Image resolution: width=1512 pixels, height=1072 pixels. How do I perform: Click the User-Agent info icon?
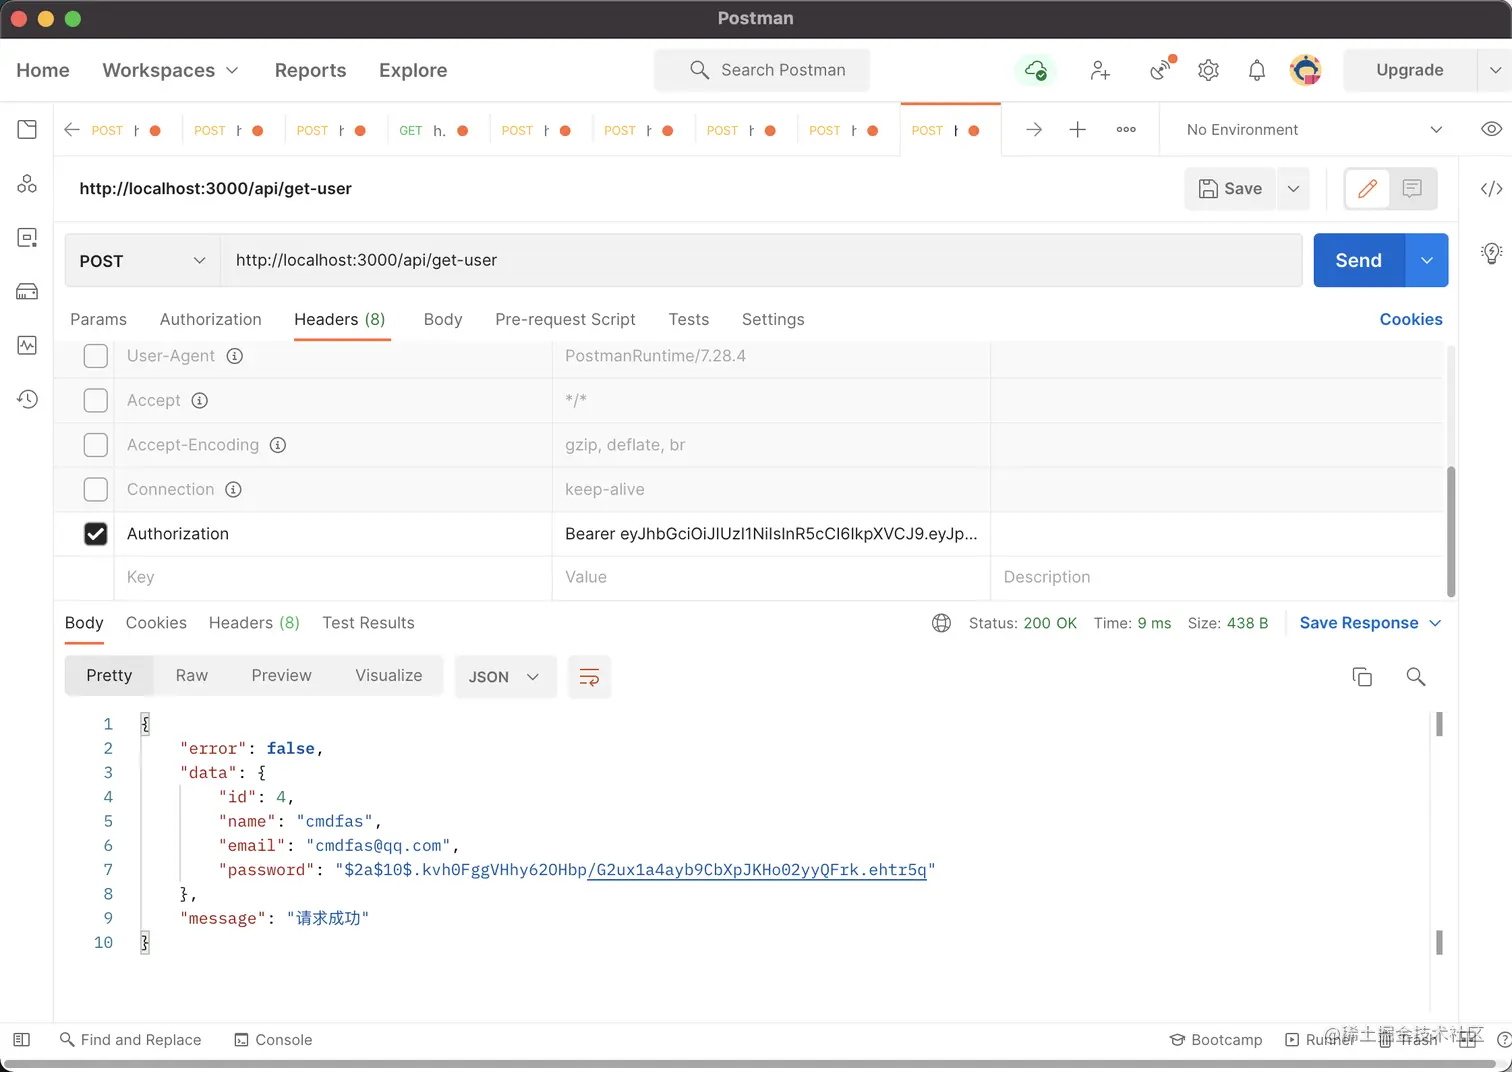coord(235,356)
